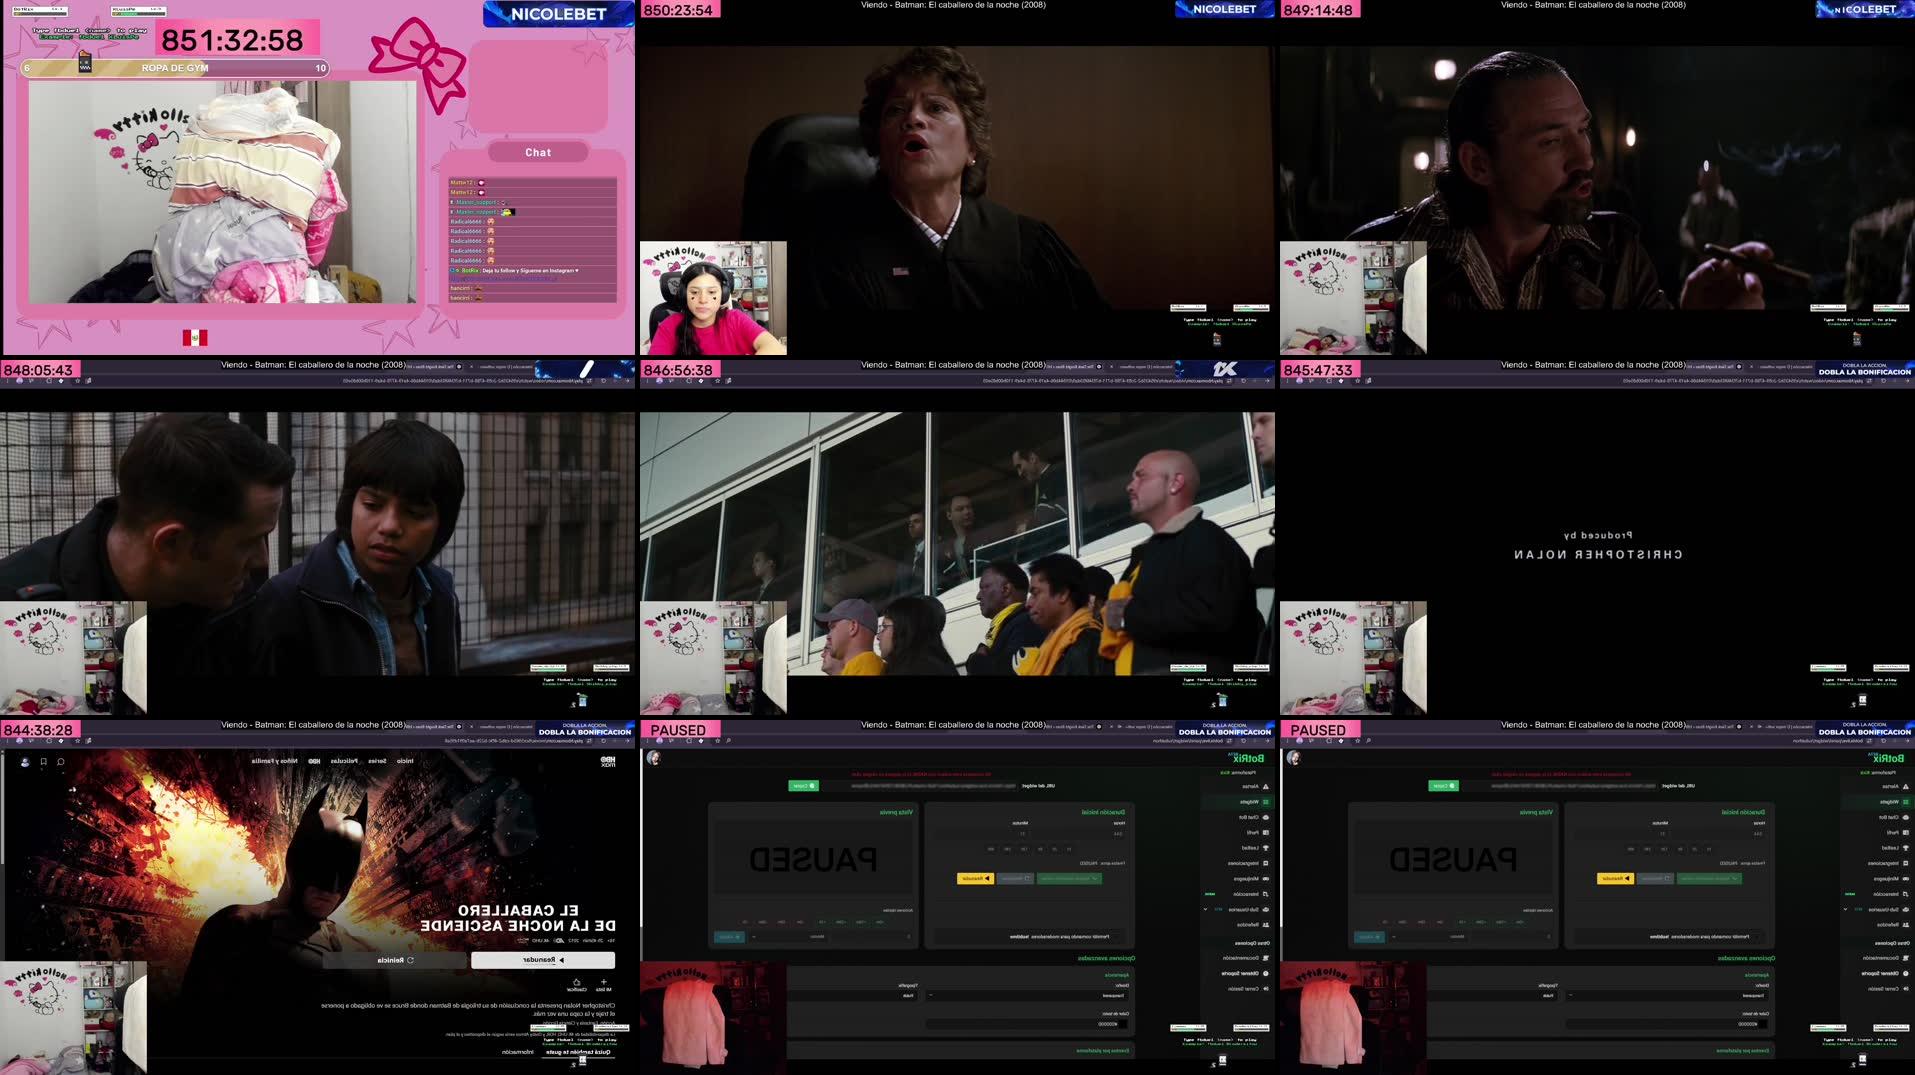Open the frame with timer 846:56:38
Image resolution: width=1915 pixels, height=1075 pixels.
957,539
